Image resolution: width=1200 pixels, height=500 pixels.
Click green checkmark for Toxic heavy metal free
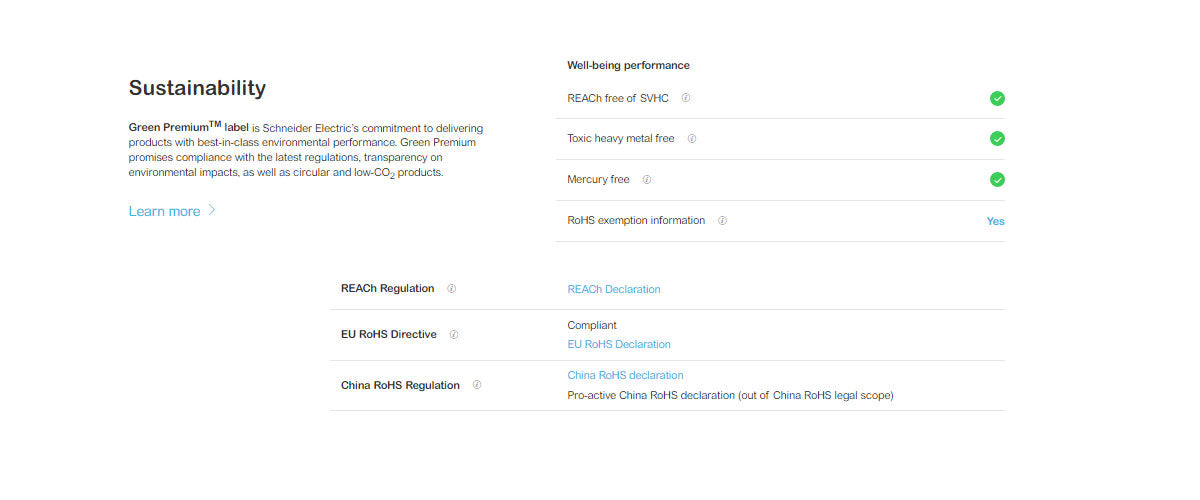[x=997, y=139]
